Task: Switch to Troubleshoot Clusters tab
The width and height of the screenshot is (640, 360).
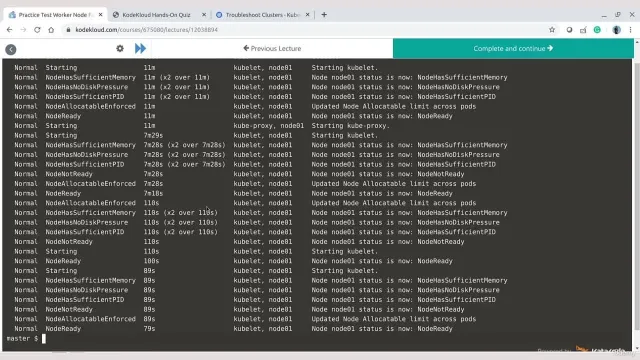Action: pyautogui.click(x=262, y=15)
